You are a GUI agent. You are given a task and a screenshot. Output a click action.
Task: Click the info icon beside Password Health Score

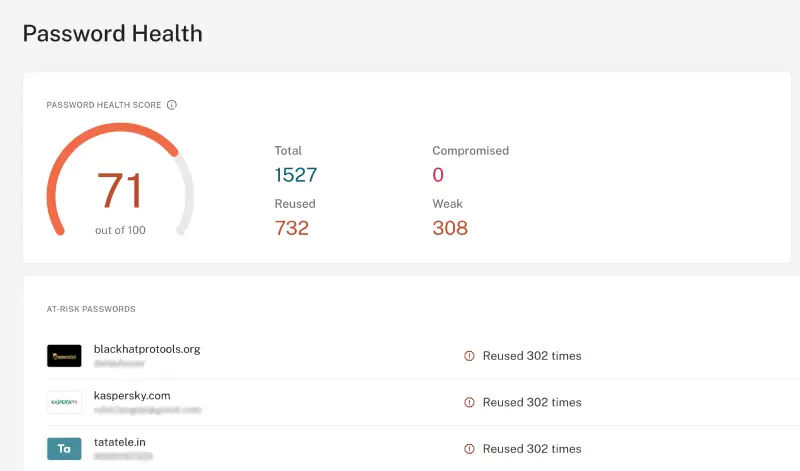click(172, 105)
